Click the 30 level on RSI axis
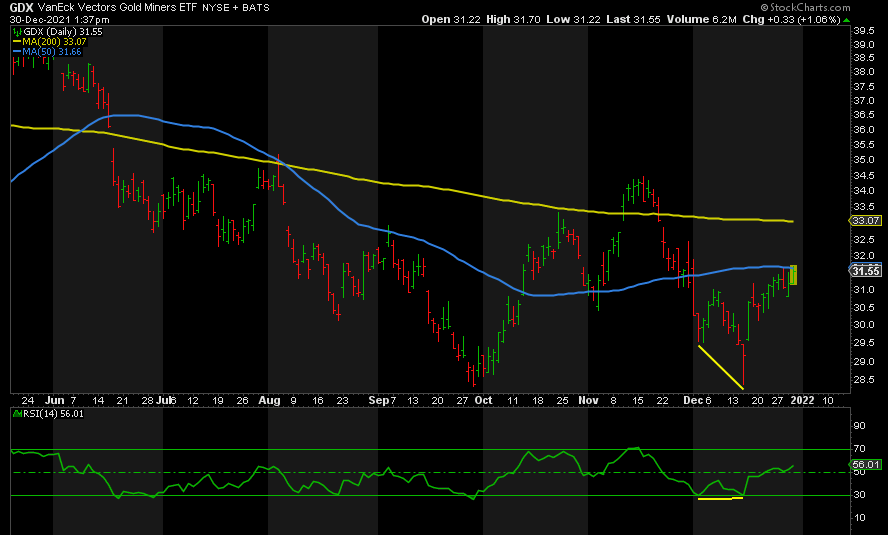The image size is (888, 535). tap(859, 495)
